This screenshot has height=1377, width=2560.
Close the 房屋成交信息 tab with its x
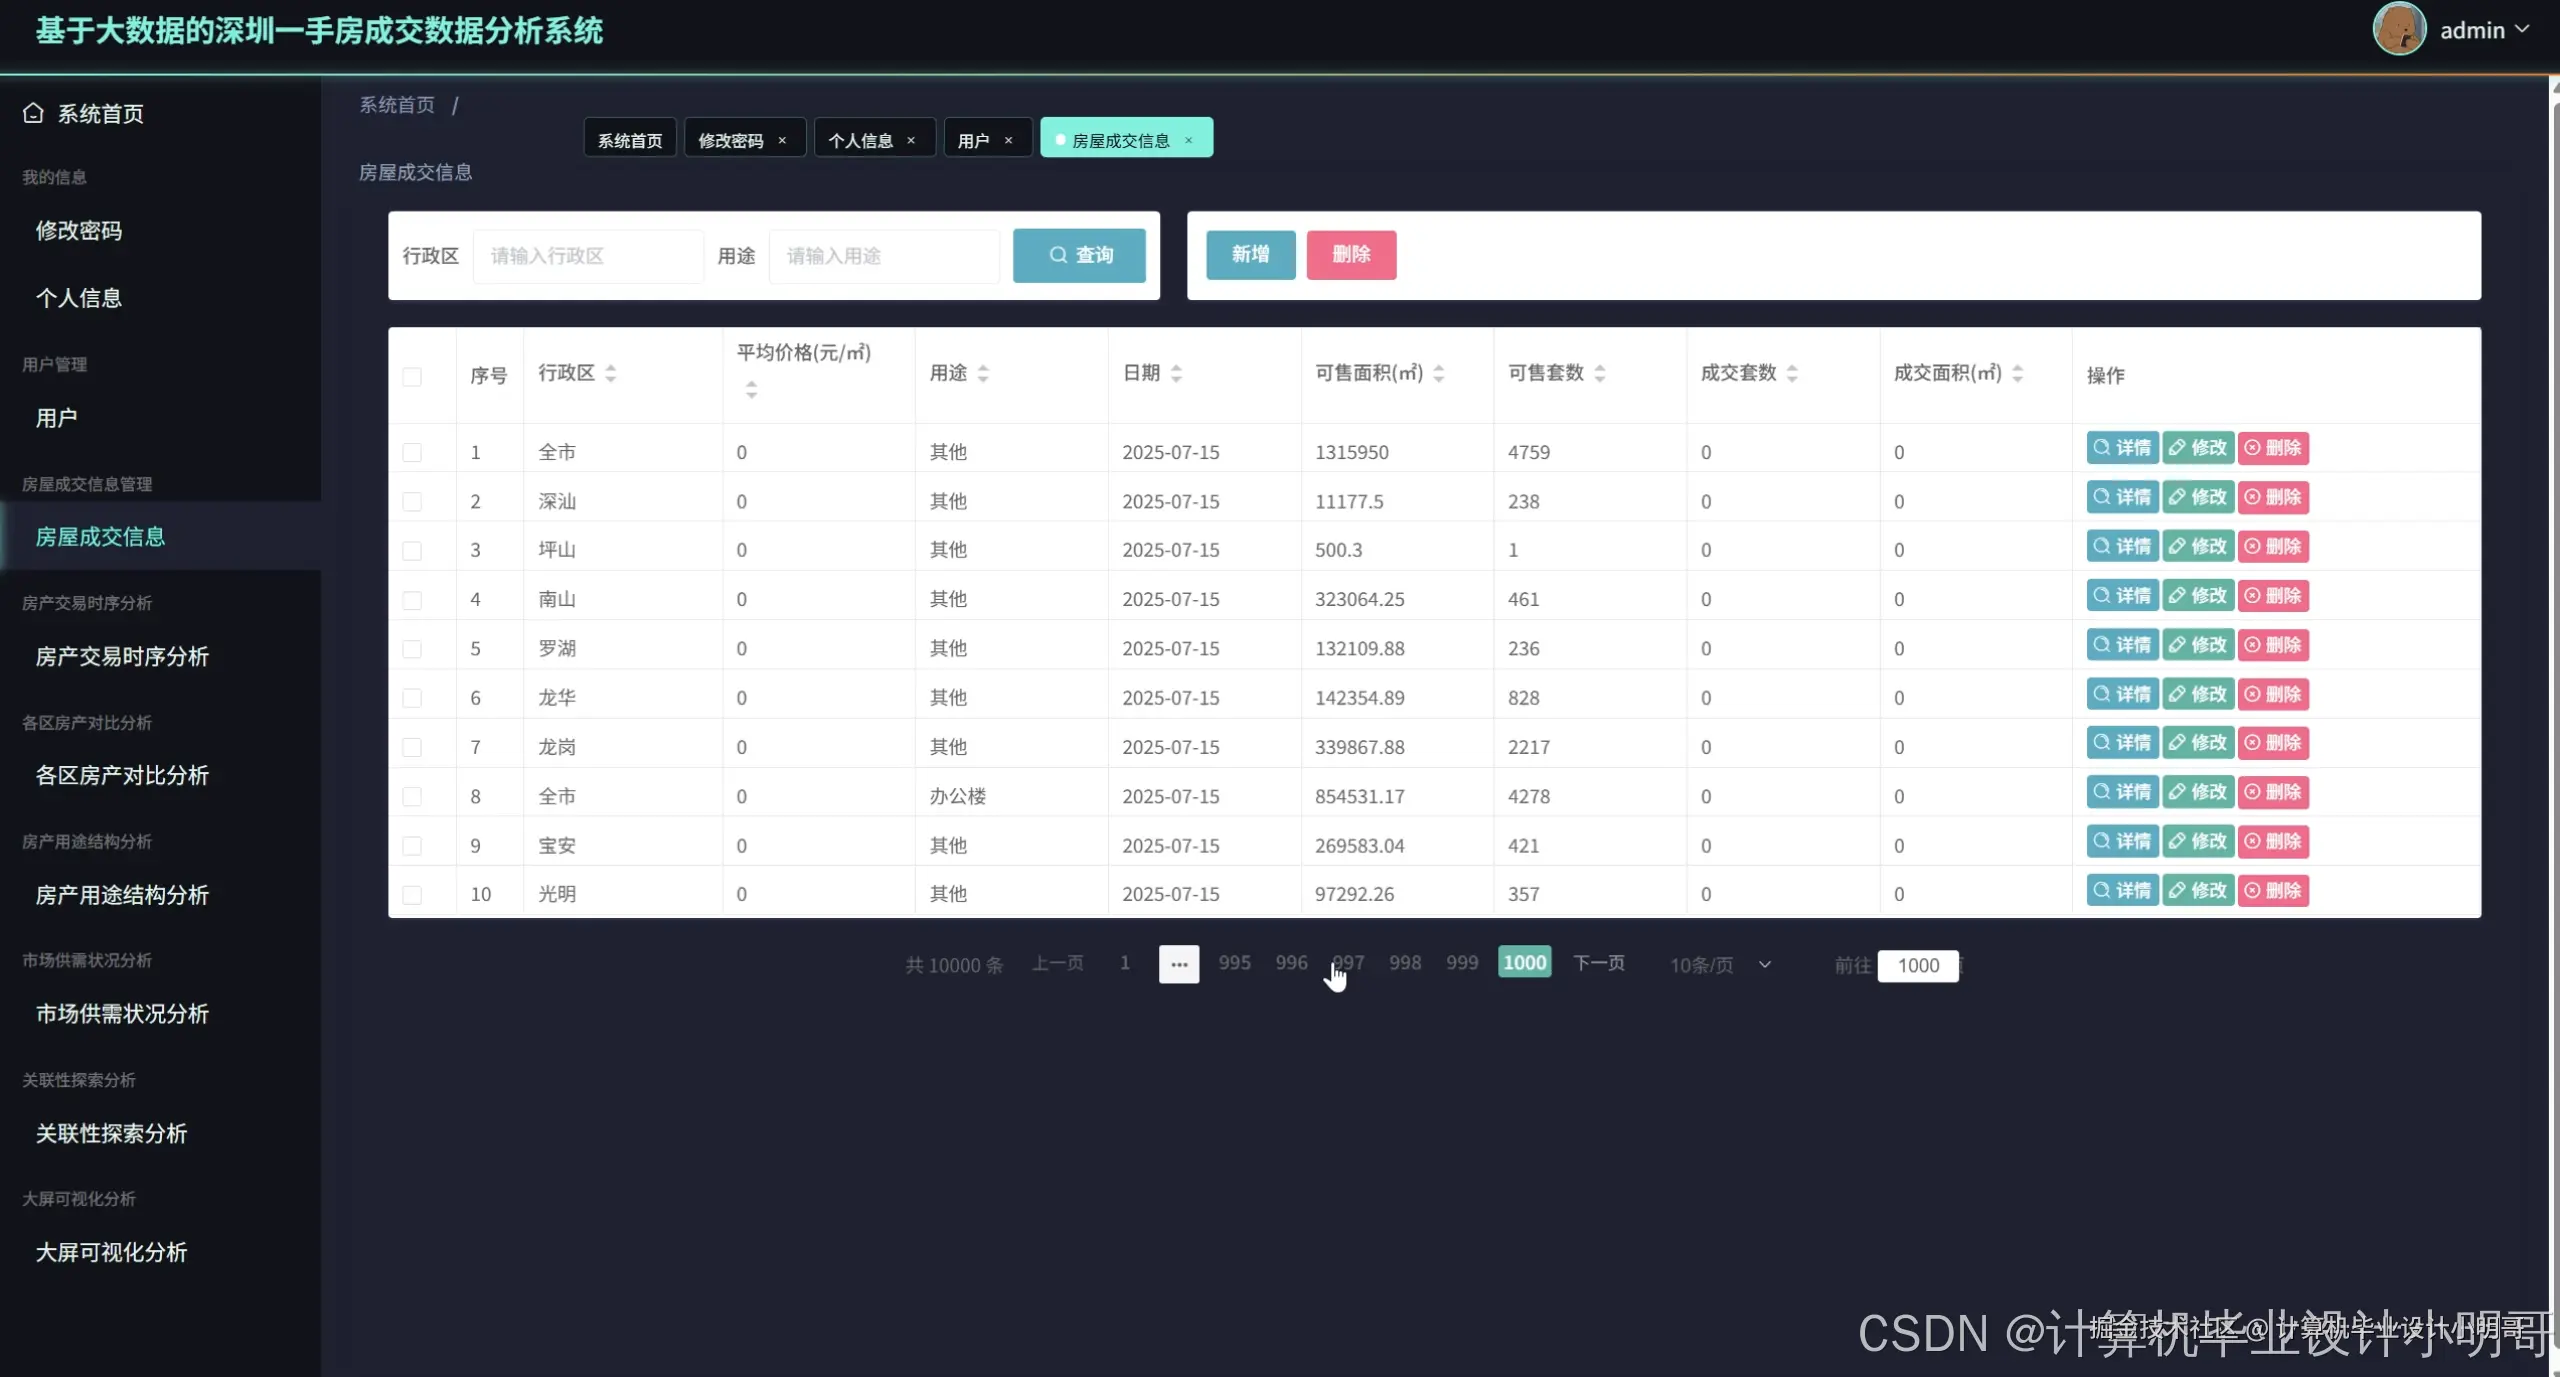tap(1188, 140)
